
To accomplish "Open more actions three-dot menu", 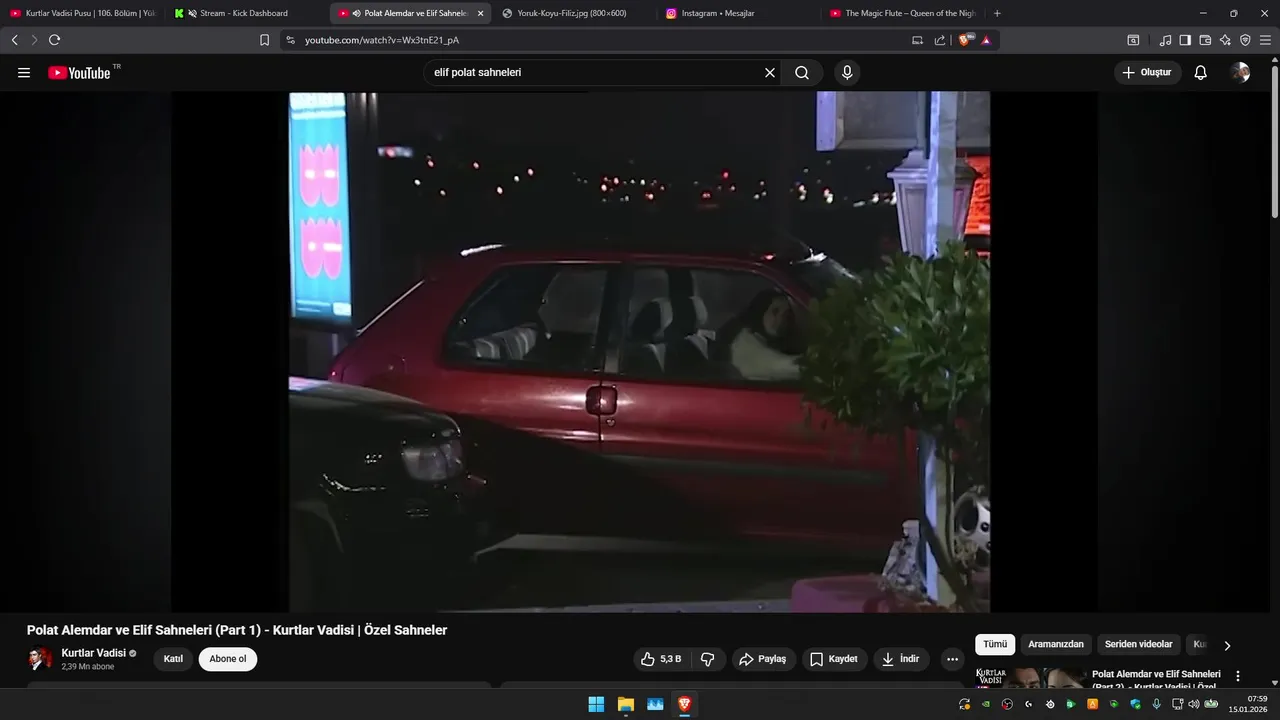I will pyautogui.click(x=952, y=659).
